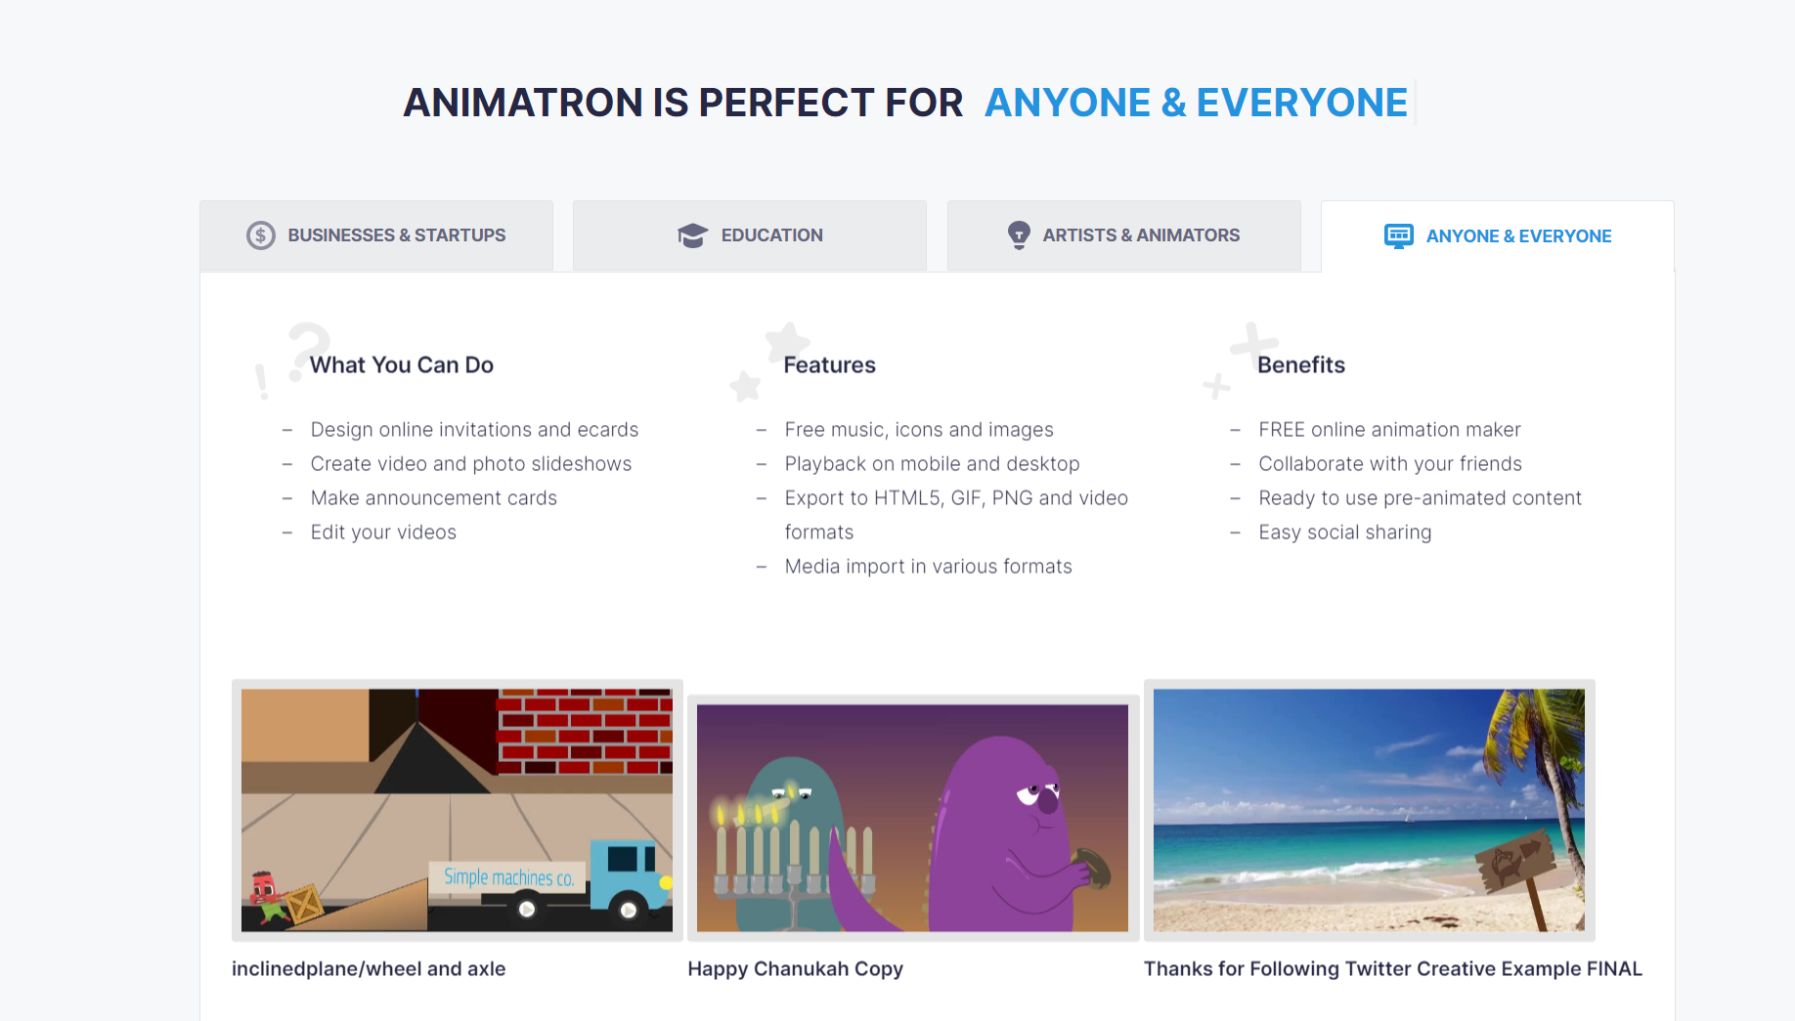Click 'FREE online animation maker'

point(1389,429)
